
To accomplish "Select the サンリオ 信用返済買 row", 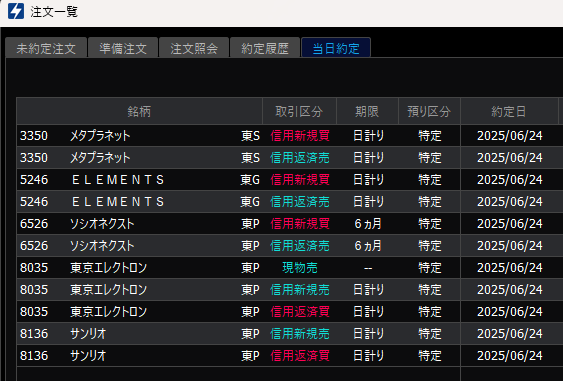I will pos(290,356).
